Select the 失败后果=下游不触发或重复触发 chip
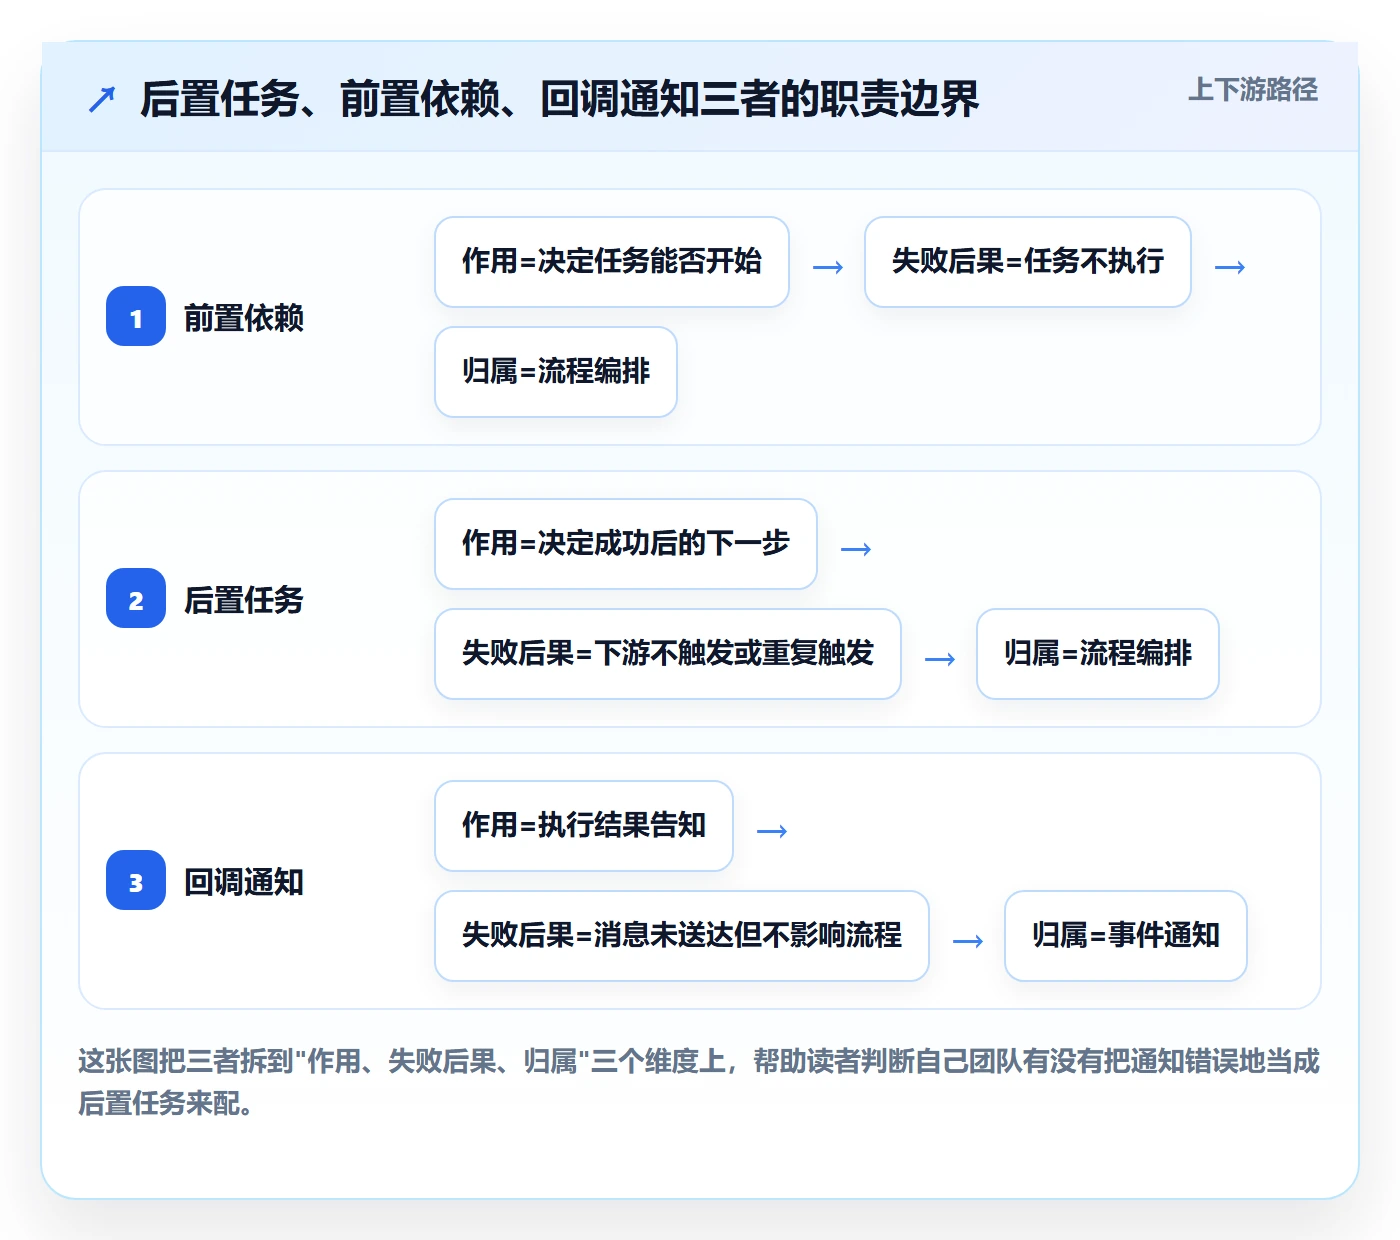Screen dimensions: 1400x1240 pos(668,654)
